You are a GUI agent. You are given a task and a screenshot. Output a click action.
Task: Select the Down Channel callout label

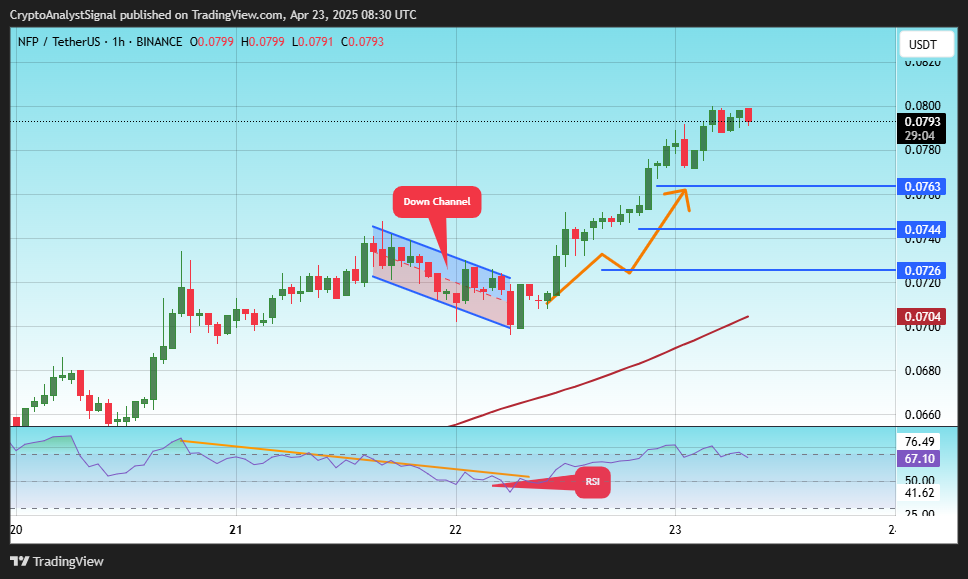(x=436, y=202)
